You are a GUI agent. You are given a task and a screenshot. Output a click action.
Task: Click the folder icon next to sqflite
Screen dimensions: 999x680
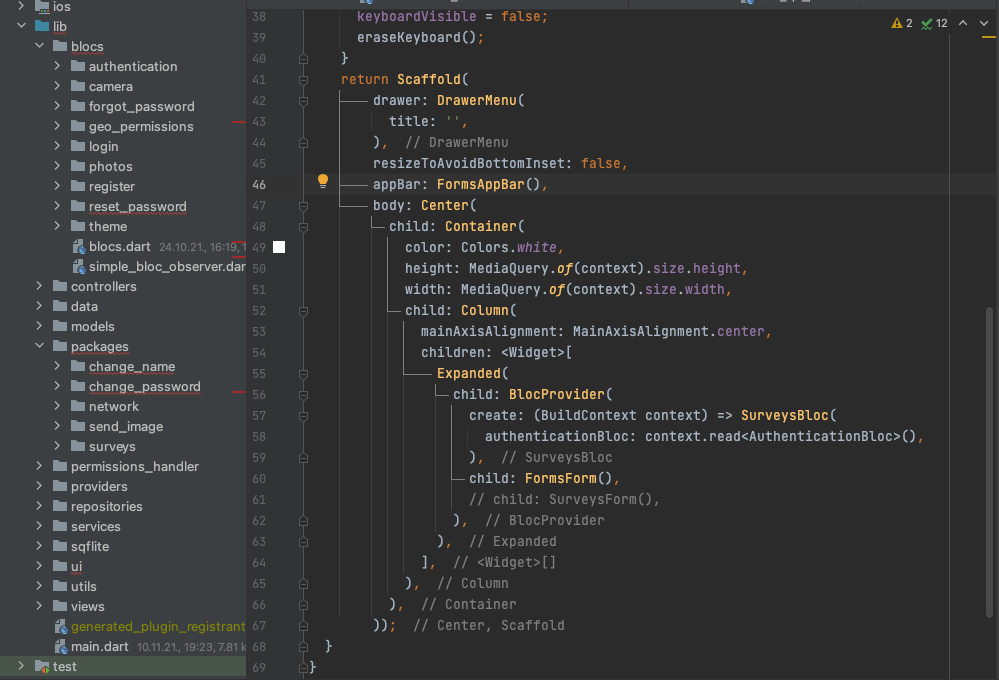62,546
